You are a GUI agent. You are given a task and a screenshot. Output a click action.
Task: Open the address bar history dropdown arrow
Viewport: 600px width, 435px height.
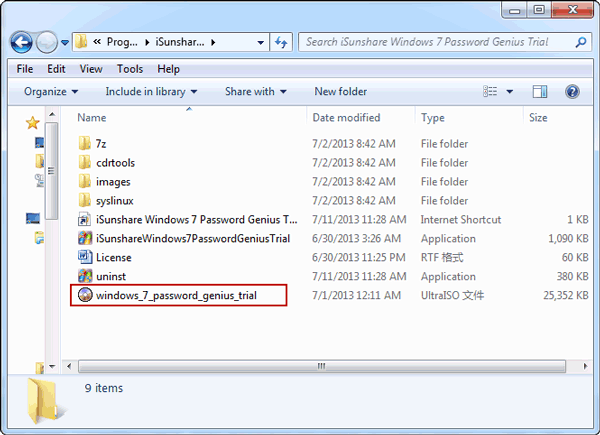coord(261,42)
